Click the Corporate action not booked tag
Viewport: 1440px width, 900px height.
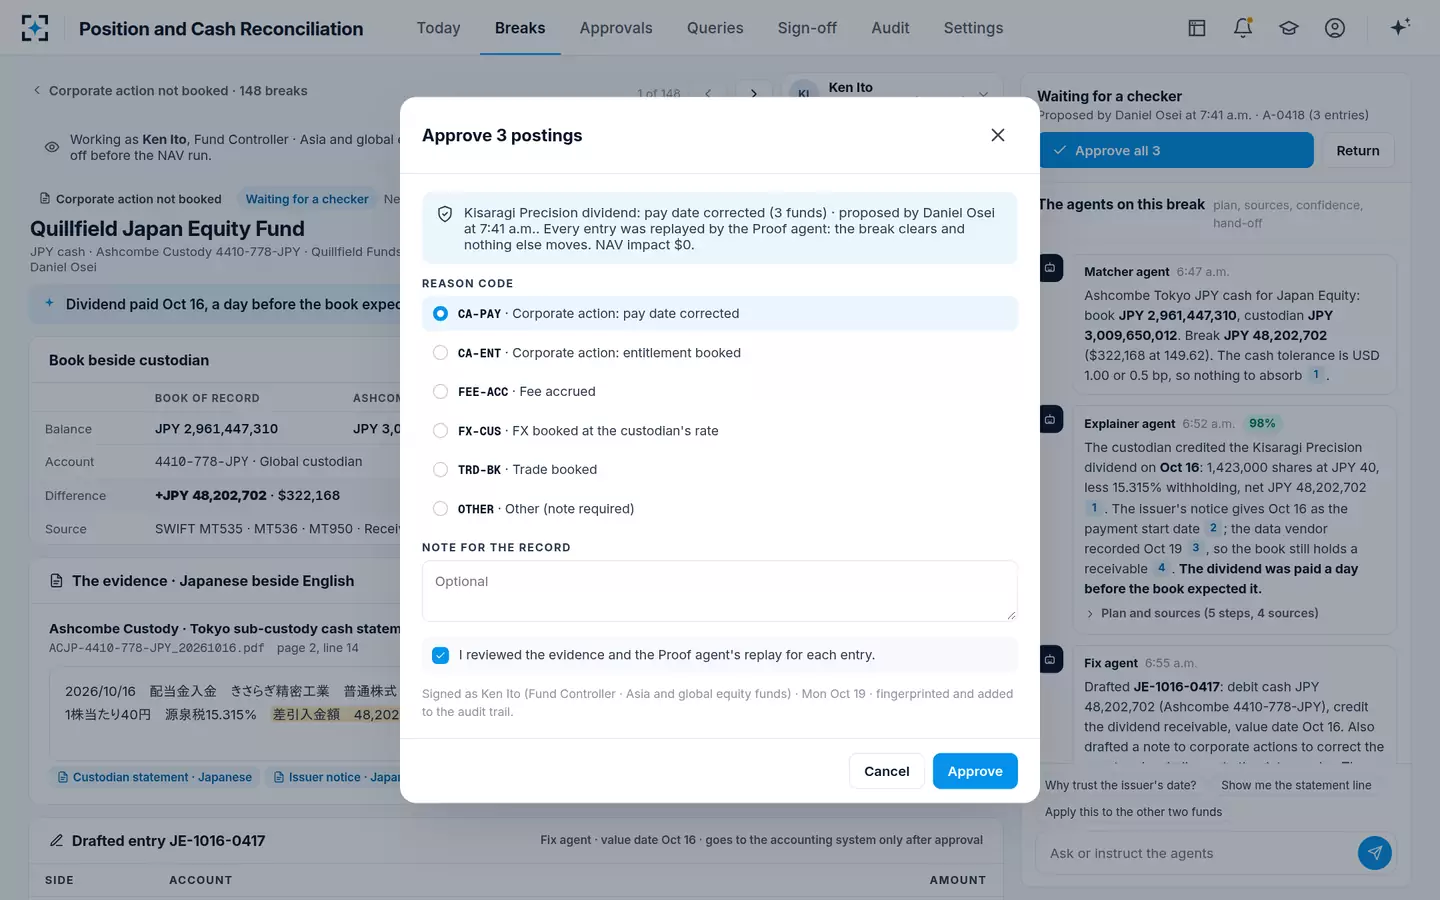coord(130,199)
